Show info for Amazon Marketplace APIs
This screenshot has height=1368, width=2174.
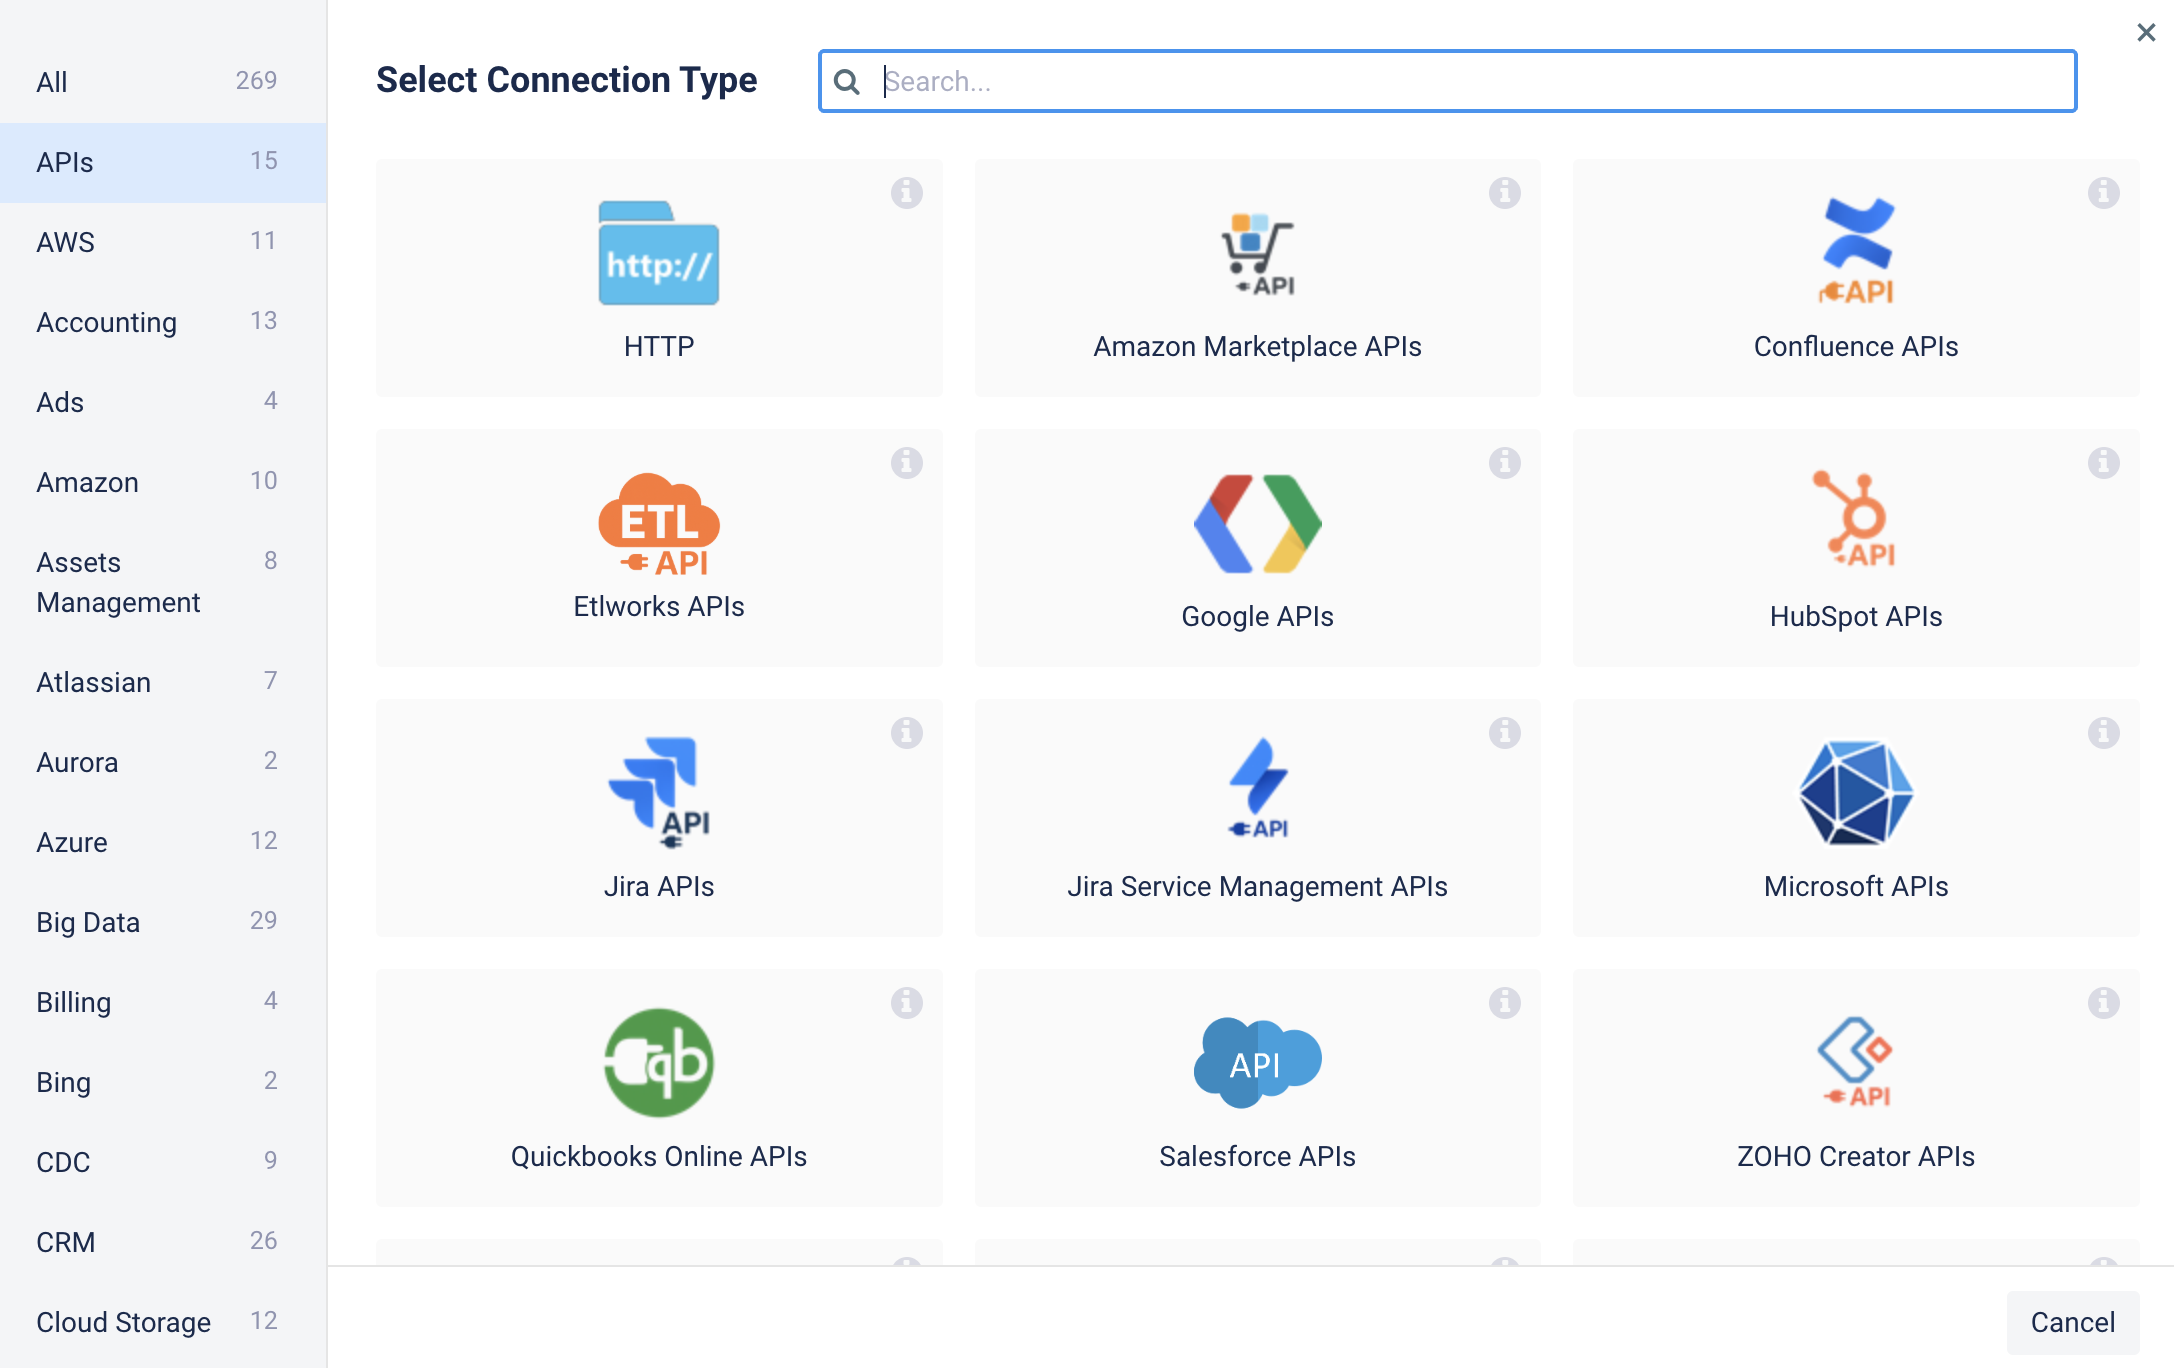tap(1504, 192)
